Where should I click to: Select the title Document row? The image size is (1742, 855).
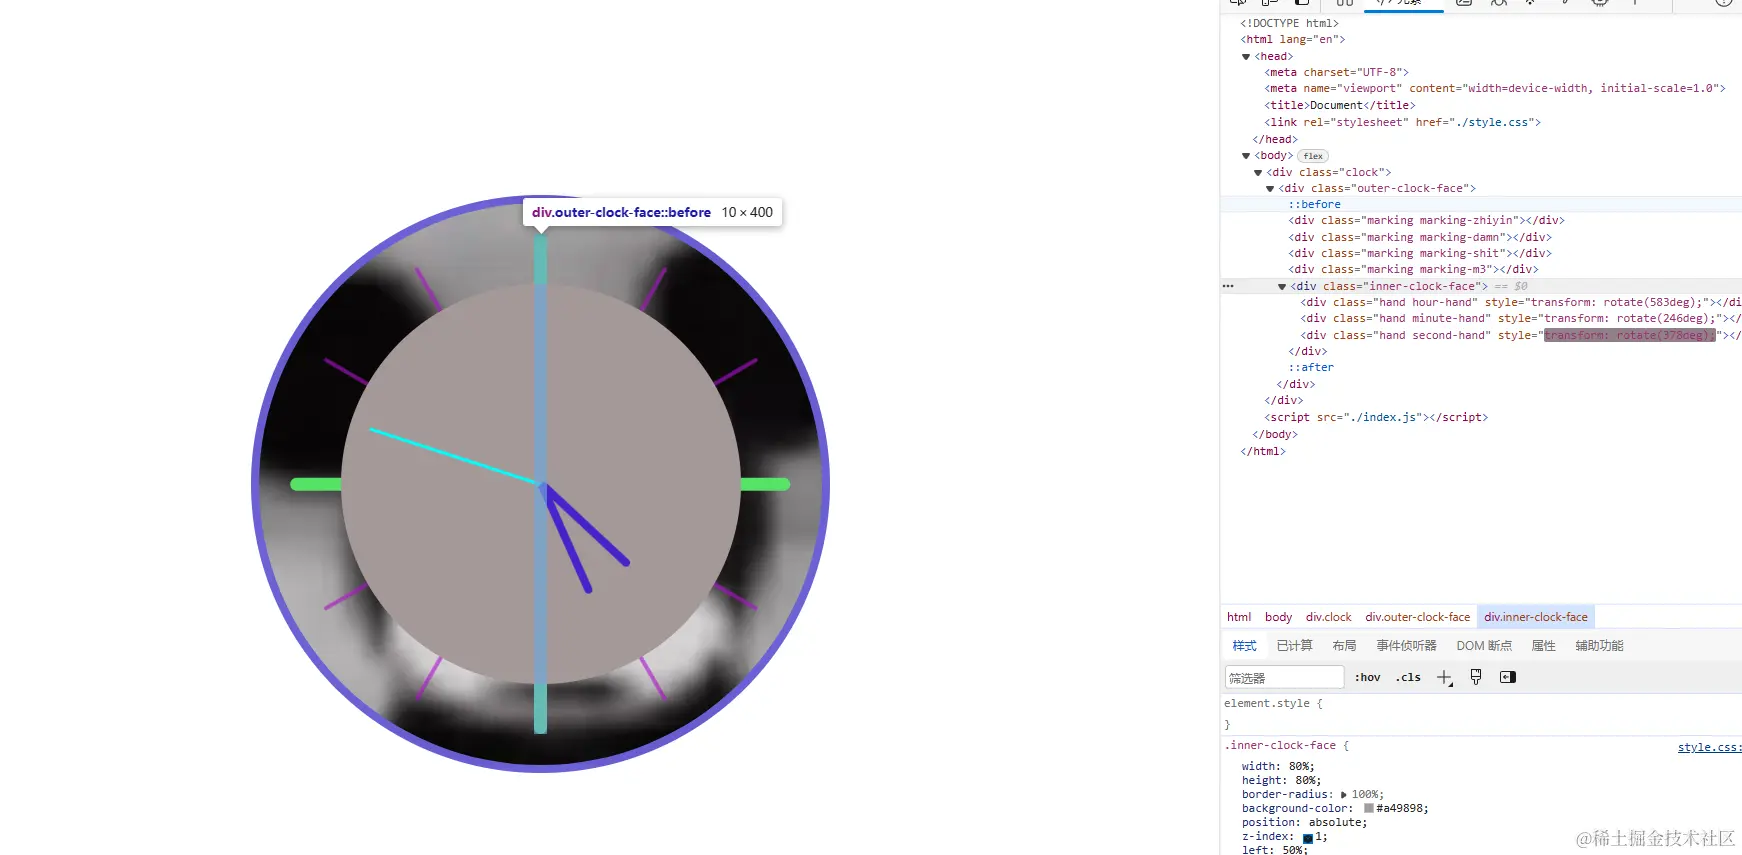coord(1340,105)
